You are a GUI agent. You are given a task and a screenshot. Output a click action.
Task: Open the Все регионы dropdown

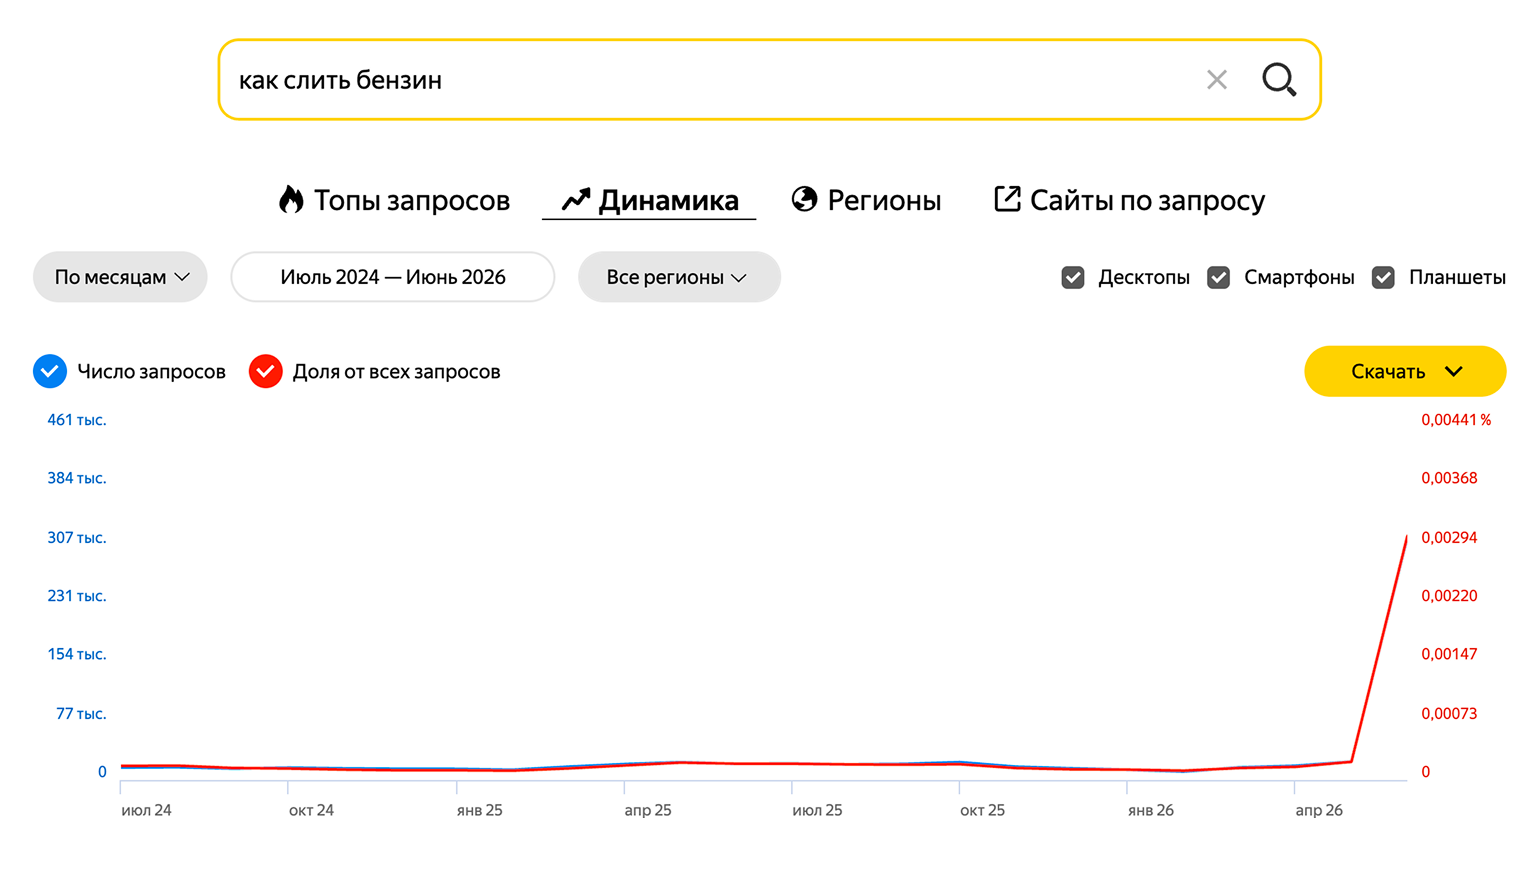tap(679, 277)
